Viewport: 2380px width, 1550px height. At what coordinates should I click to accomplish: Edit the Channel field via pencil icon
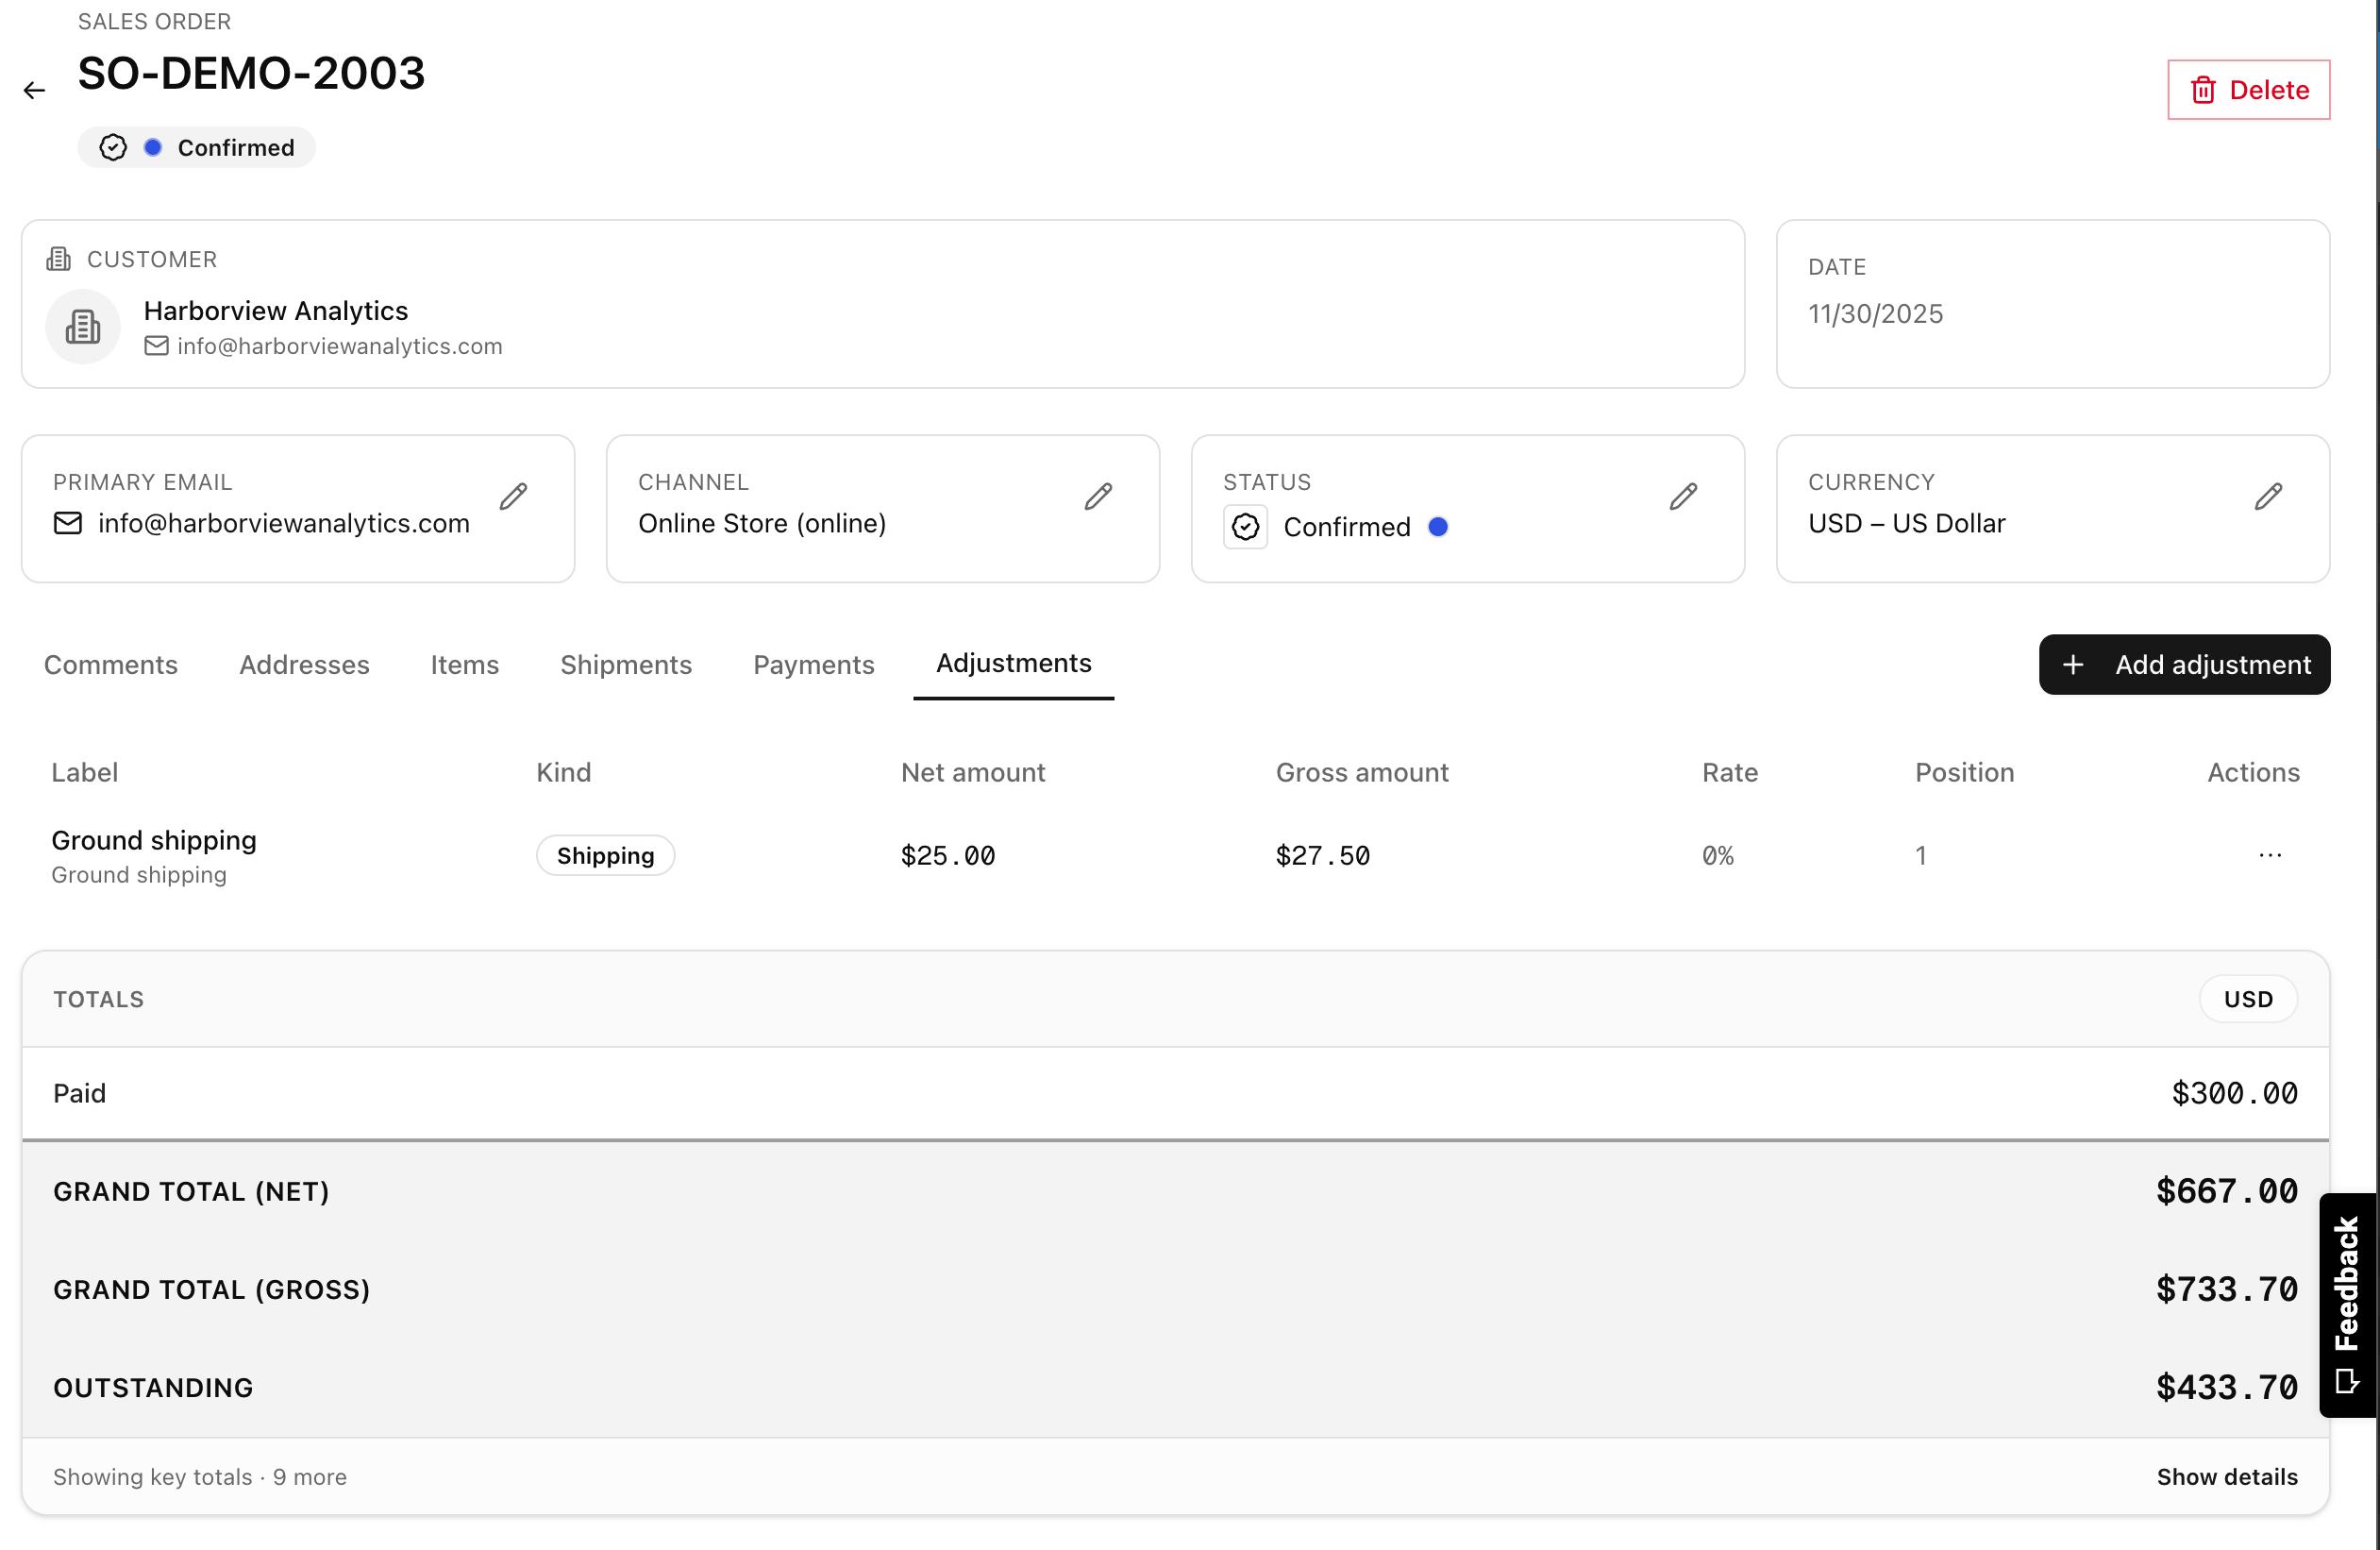tap(1098, 496)
